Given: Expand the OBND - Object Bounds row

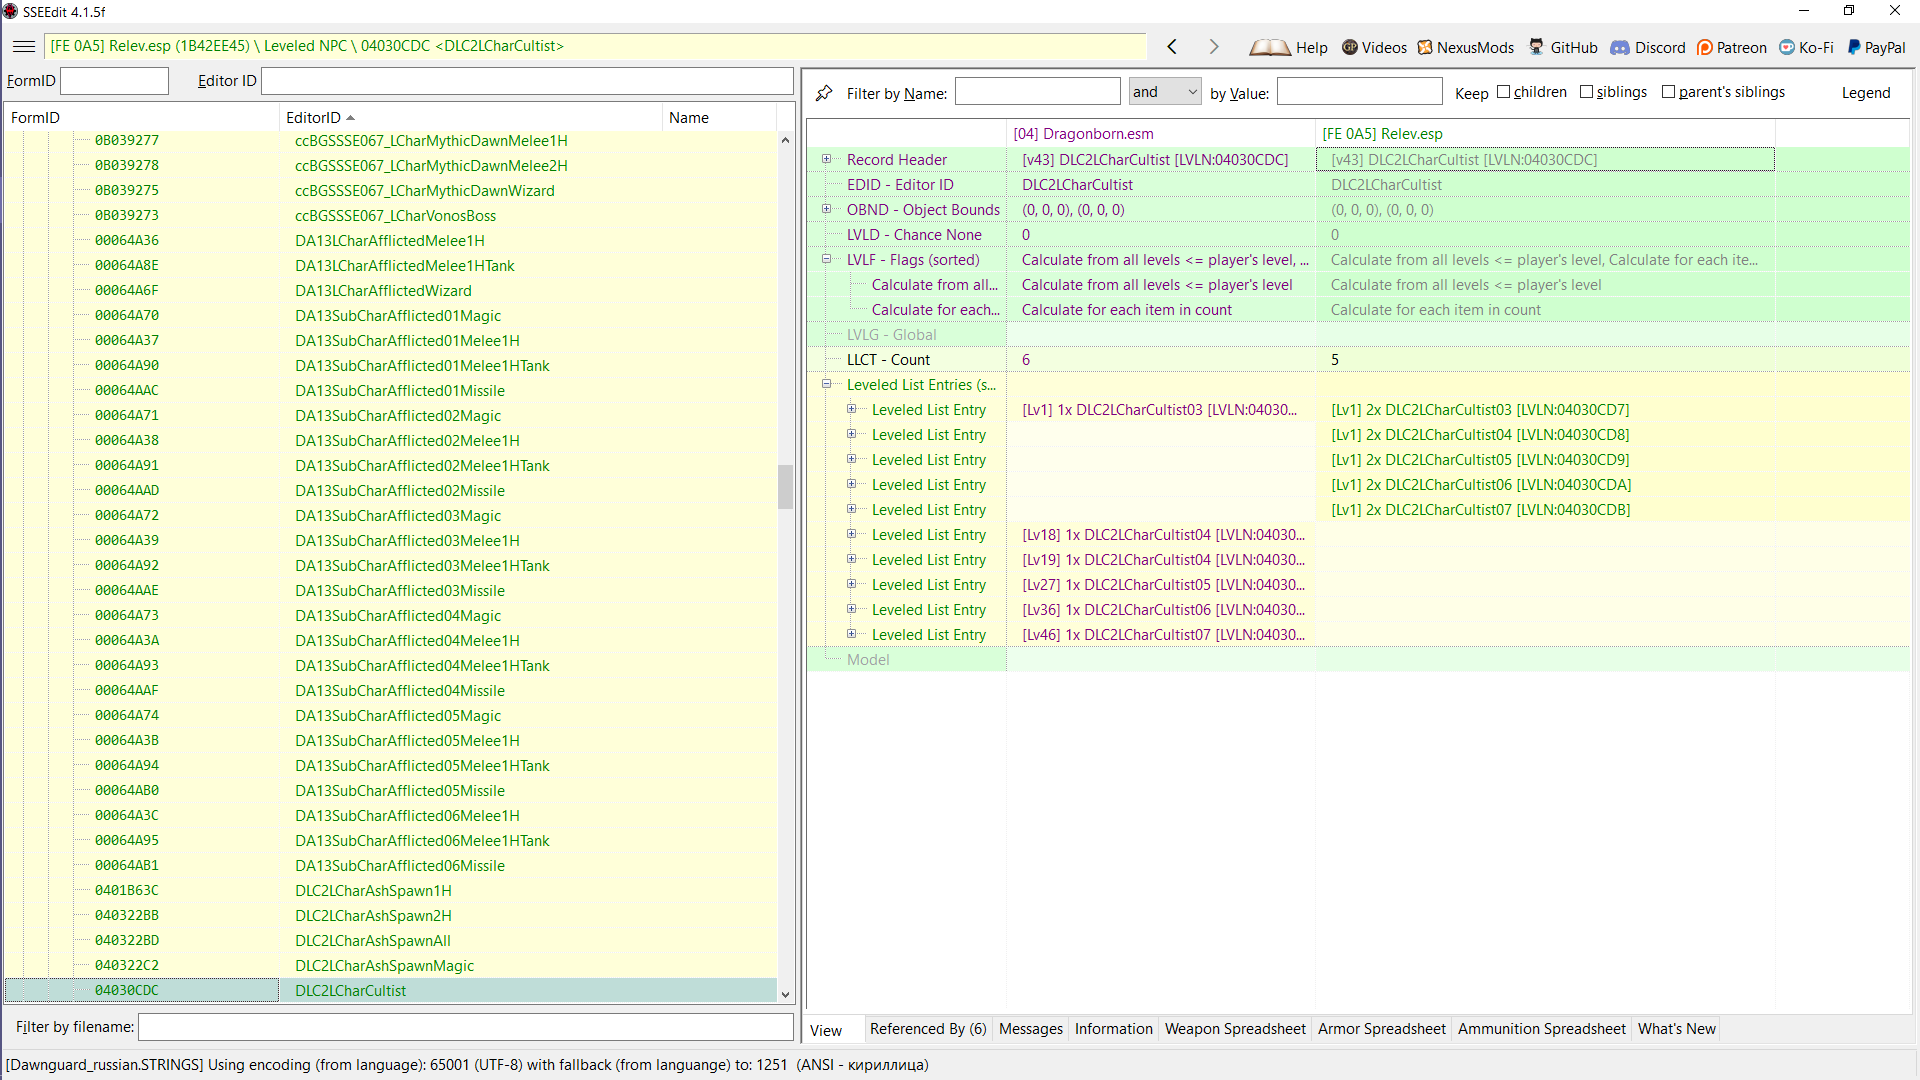Looking at the screenshot, I should [x=826, y=209].
